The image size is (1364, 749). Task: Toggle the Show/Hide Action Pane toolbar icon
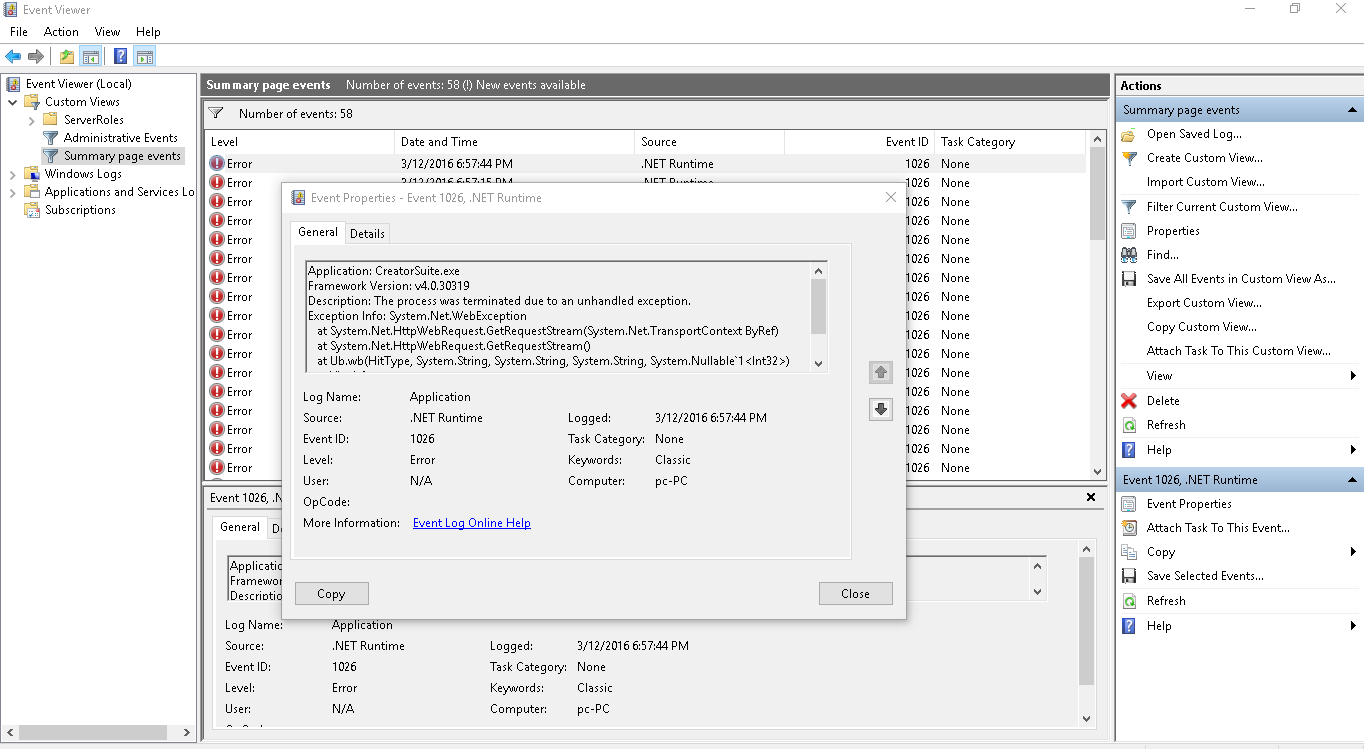144,56
